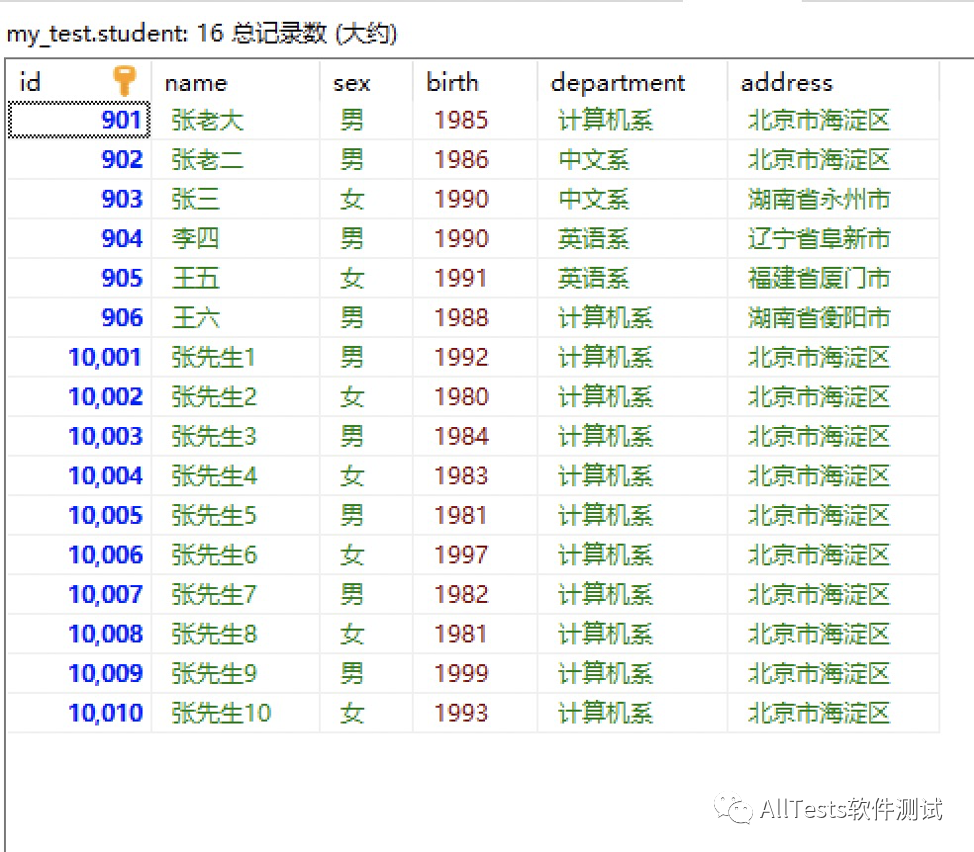Click the name cell 张老二
Image resolution: width=974 pixels, height=852 pixels.
[235, 160]
